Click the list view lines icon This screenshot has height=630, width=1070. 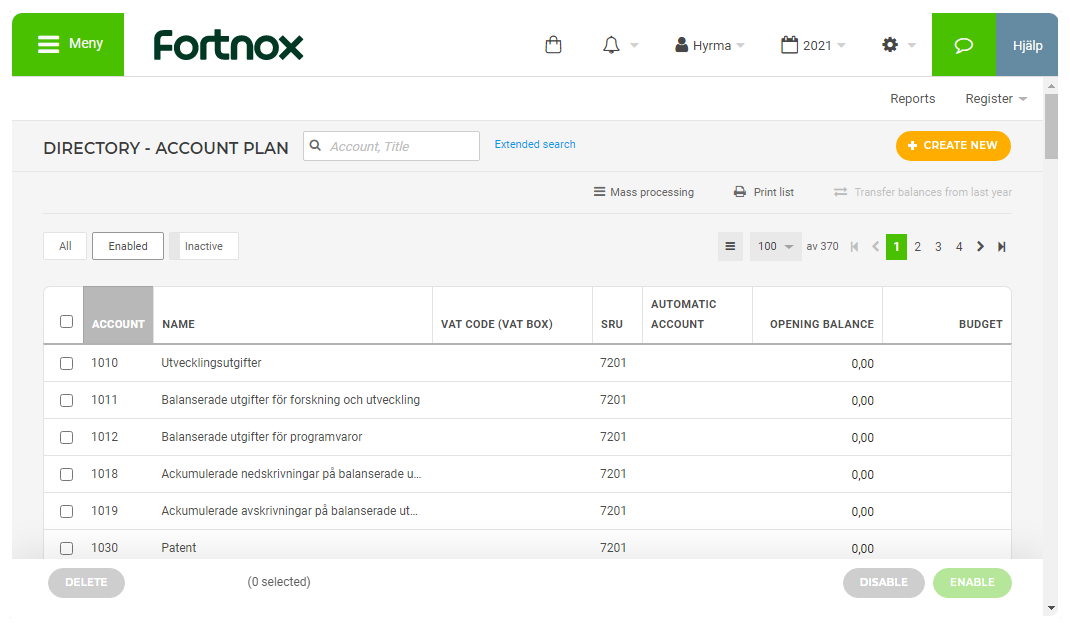click(730, 246)
